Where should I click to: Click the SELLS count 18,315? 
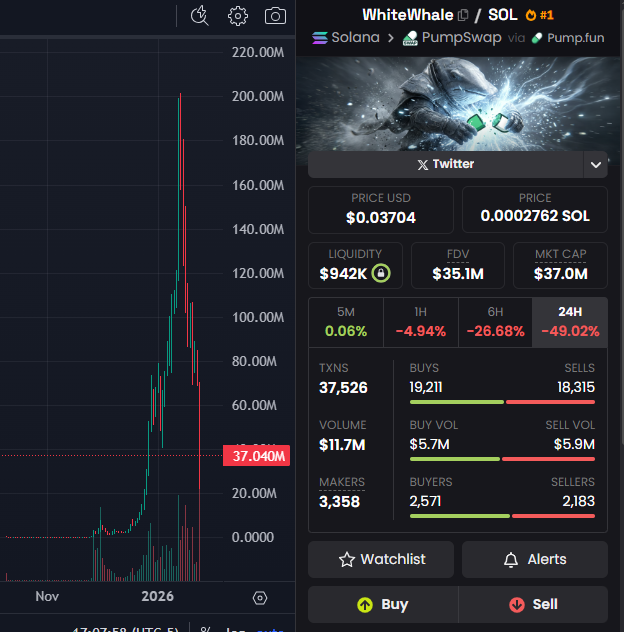(576, 387)
